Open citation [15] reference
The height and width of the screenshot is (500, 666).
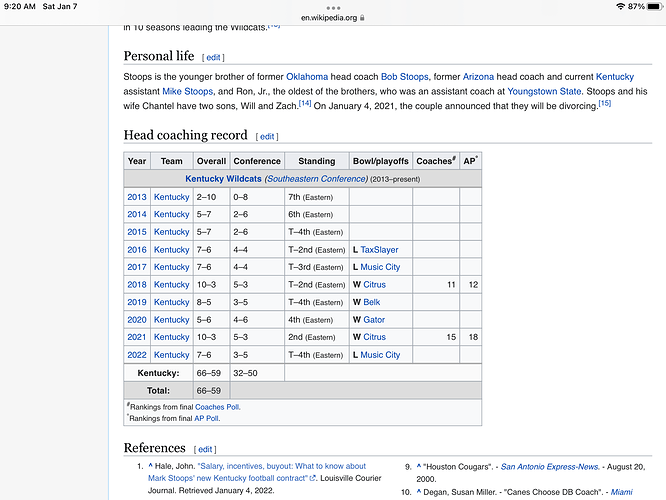(604, 103)
